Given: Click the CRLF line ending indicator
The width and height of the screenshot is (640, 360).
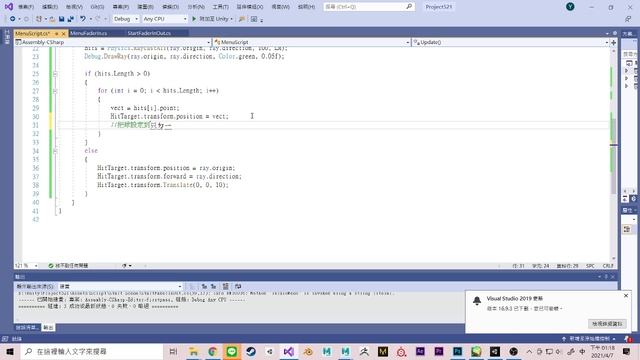Looking at the screenshot, I should (608, 266).
